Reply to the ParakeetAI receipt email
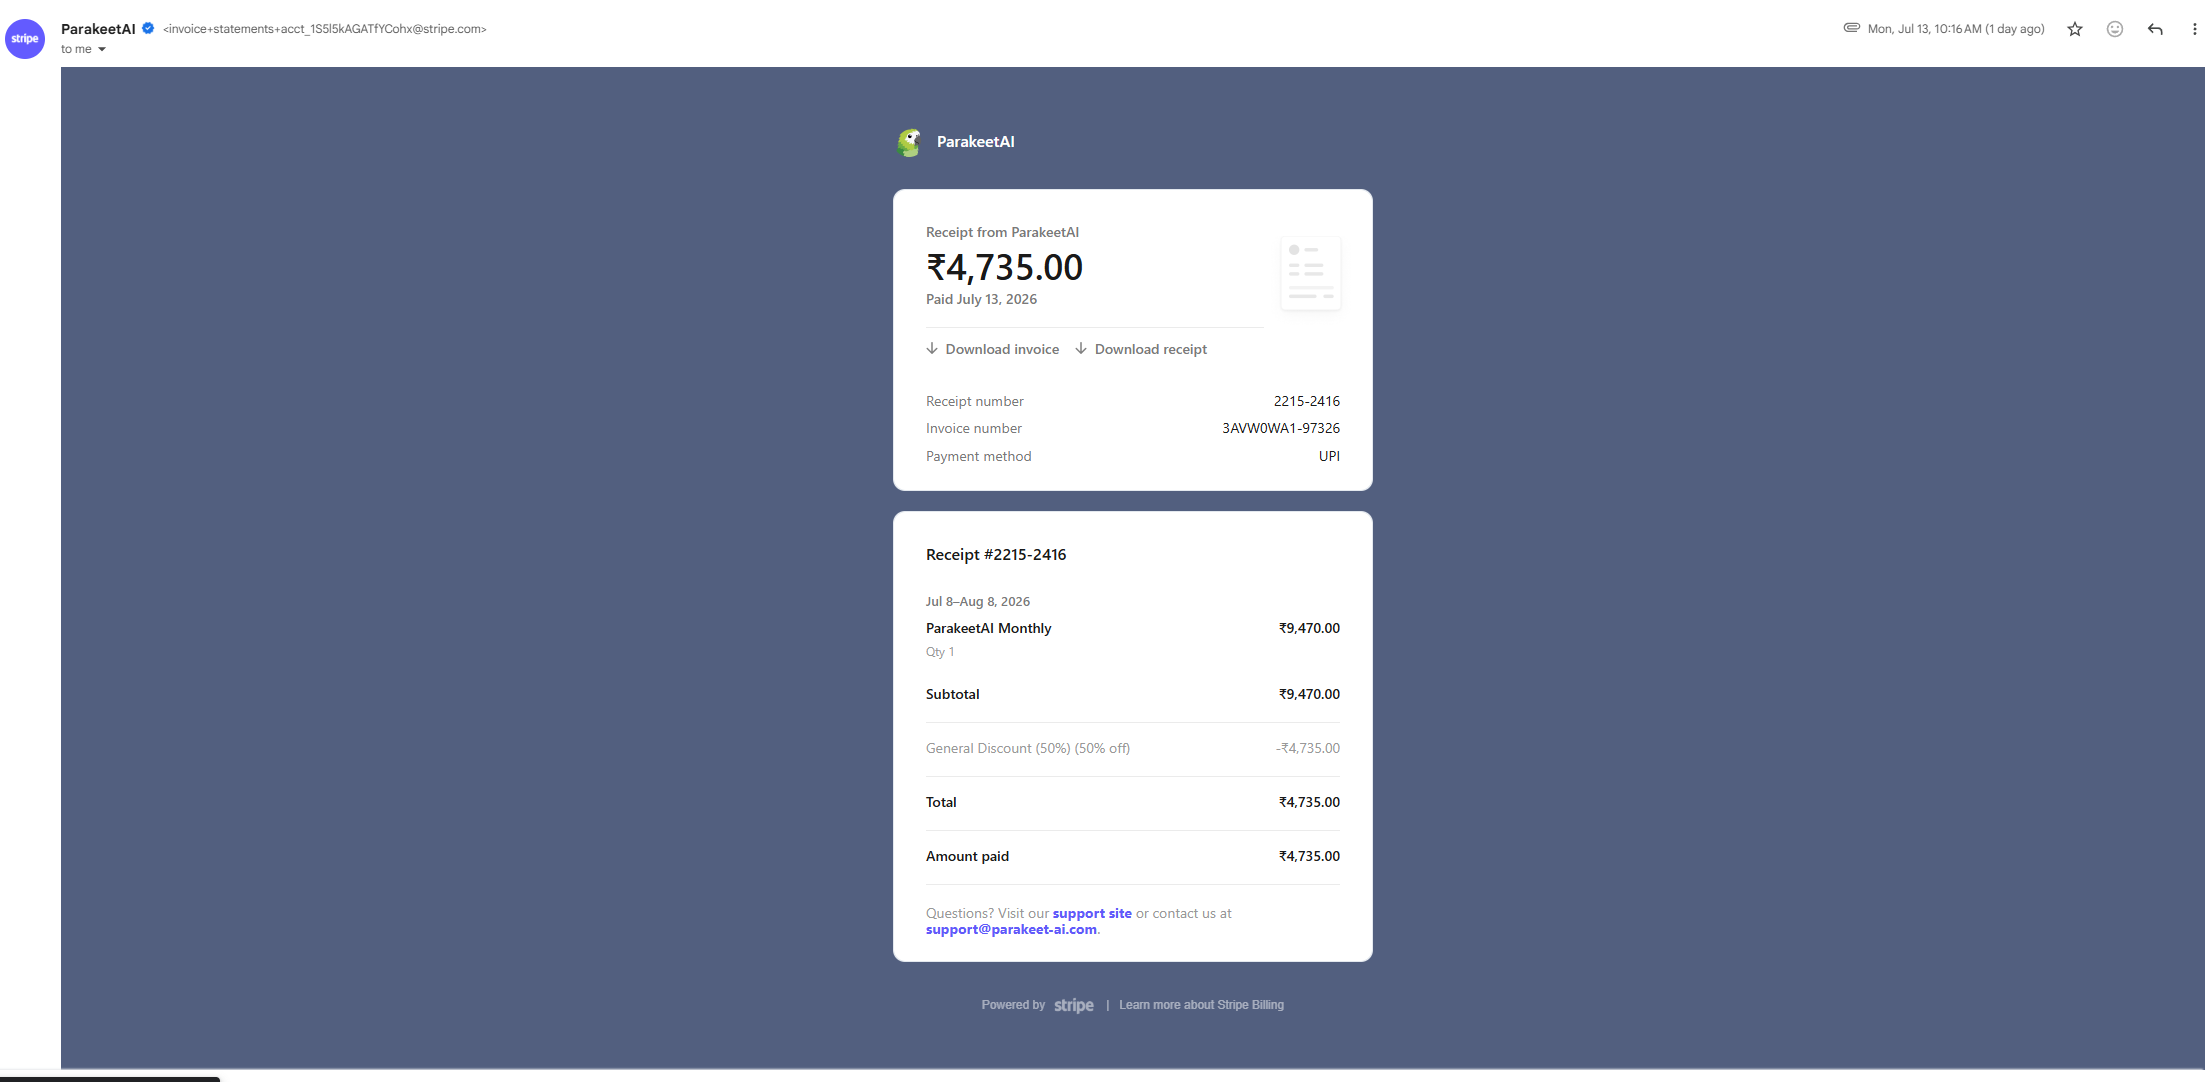 coord(2155,29)
